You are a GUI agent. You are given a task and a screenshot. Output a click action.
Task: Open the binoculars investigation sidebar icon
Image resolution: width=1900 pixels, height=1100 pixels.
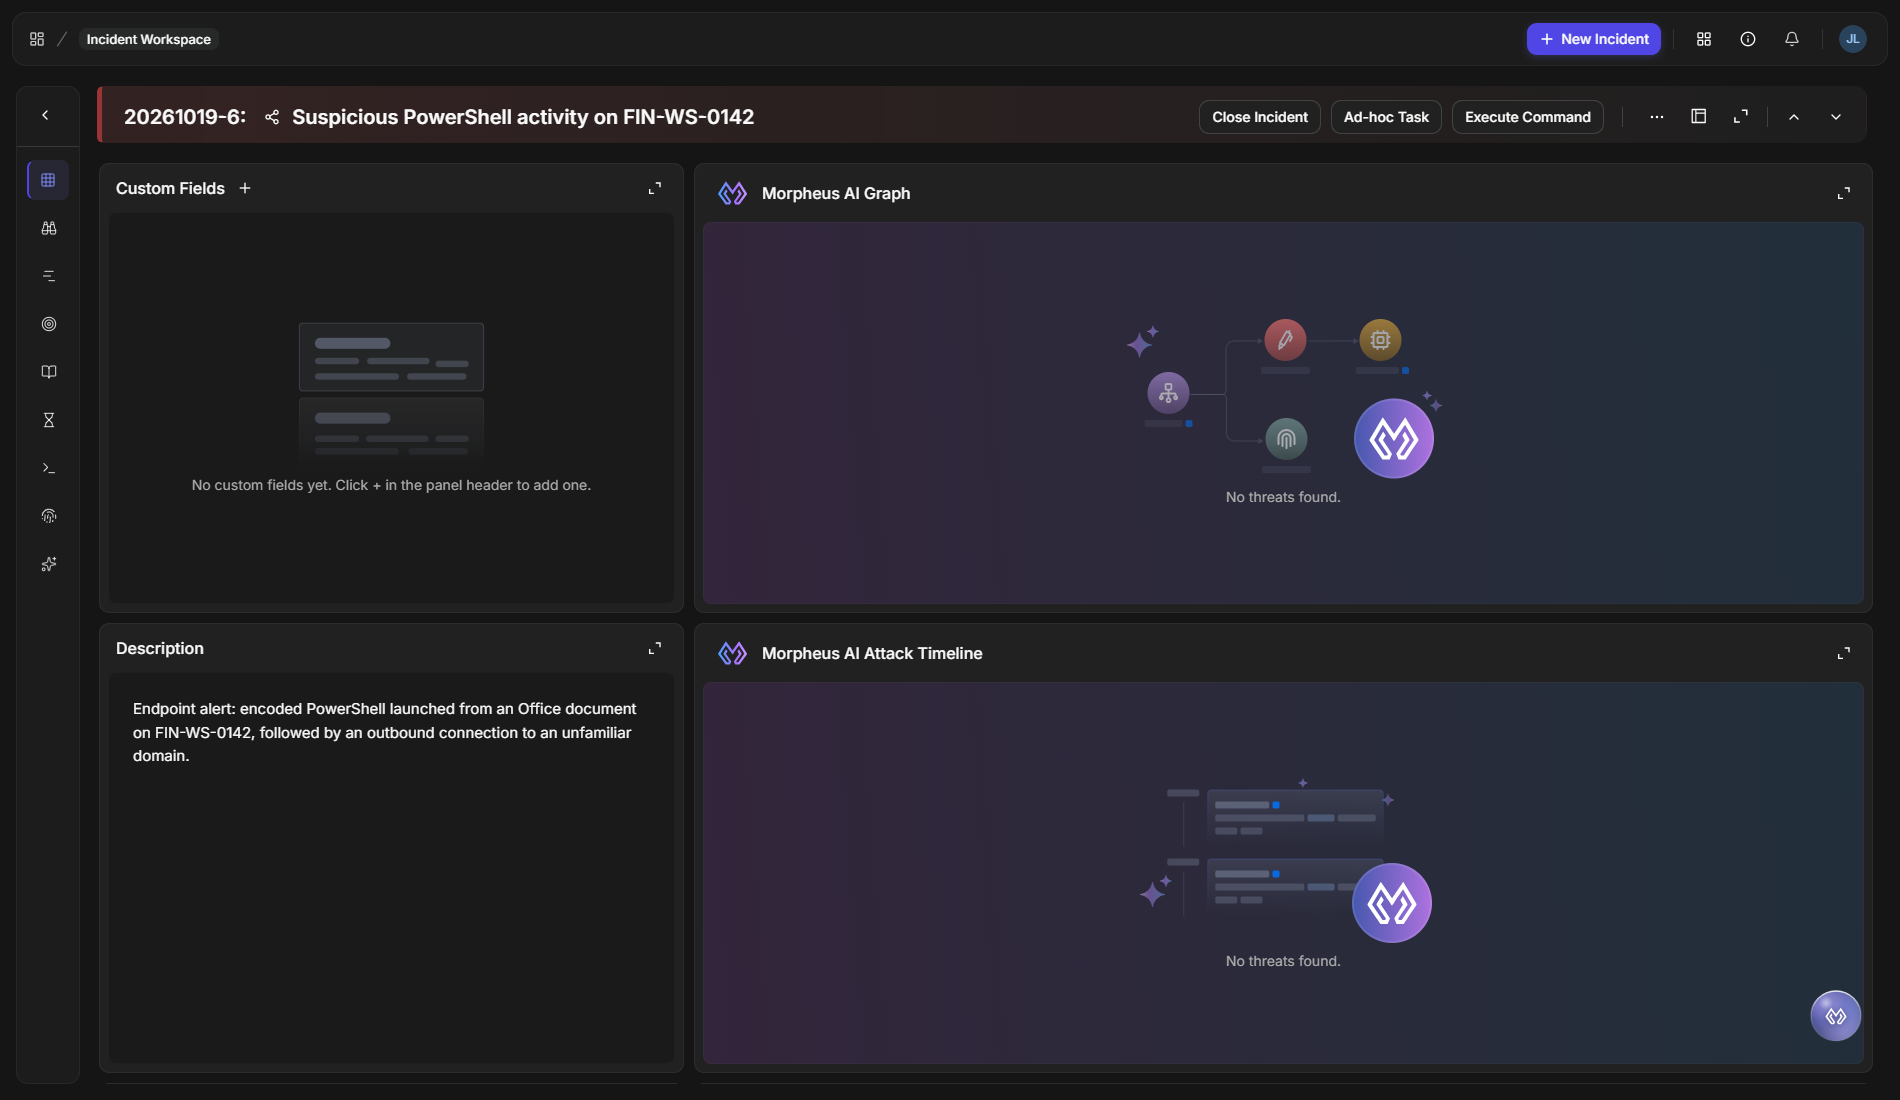tap(48, 228)
